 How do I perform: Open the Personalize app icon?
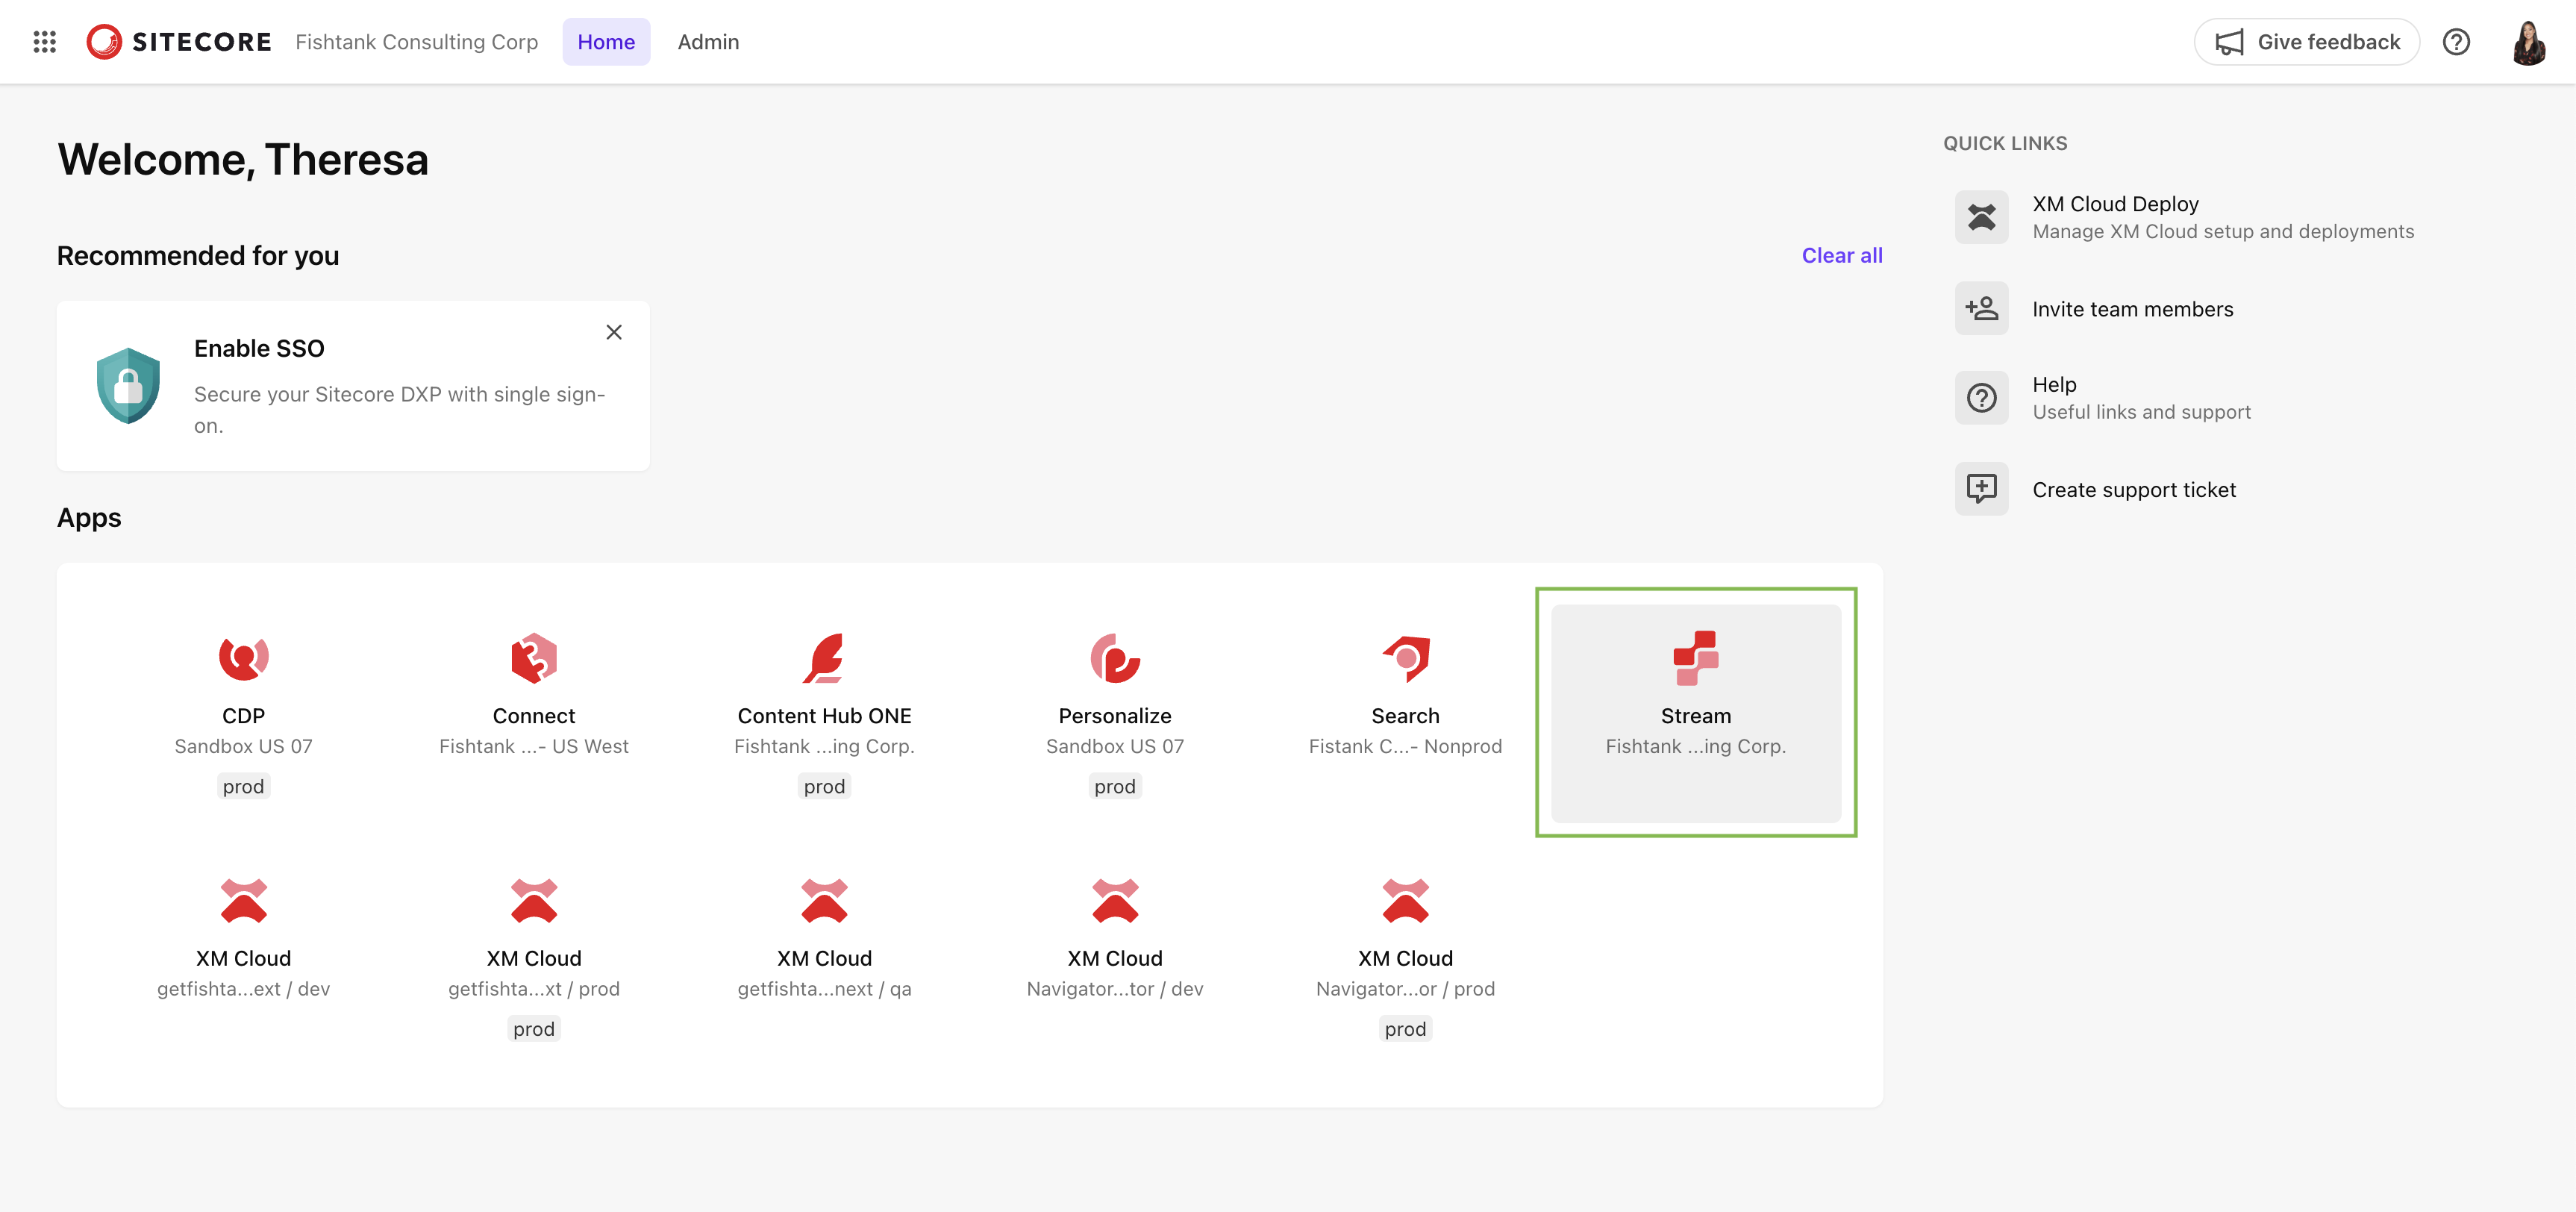tap(1114, 658)
